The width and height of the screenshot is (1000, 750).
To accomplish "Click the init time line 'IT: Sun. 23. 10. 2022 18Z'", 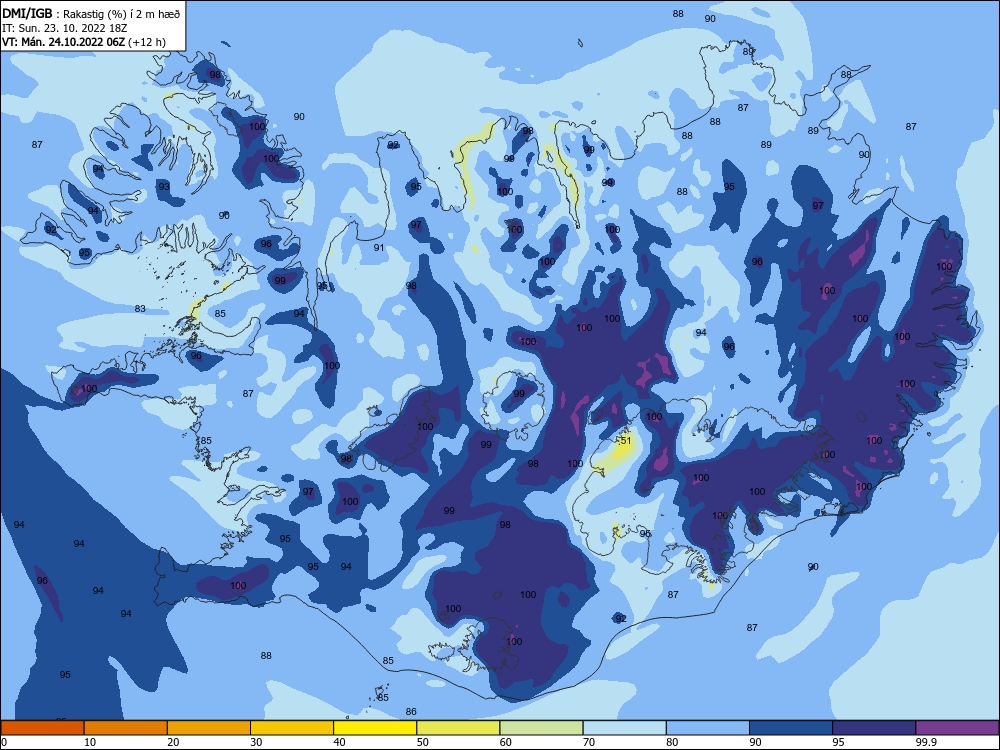I will pos(65,28).
